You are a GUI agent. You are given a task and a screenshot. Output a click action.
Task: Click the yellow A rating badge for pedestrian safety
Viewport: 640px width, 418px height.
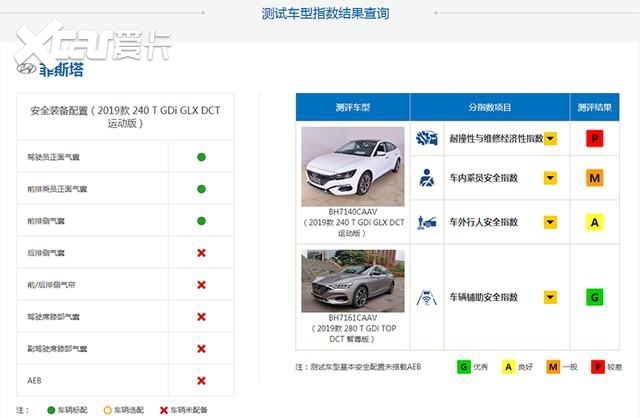point(595,222)
